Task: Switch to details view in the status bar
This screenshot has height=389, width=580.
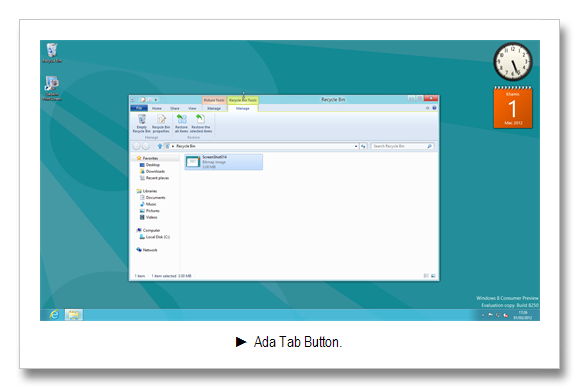Action: pyautogui.click(x=426, y=276)
